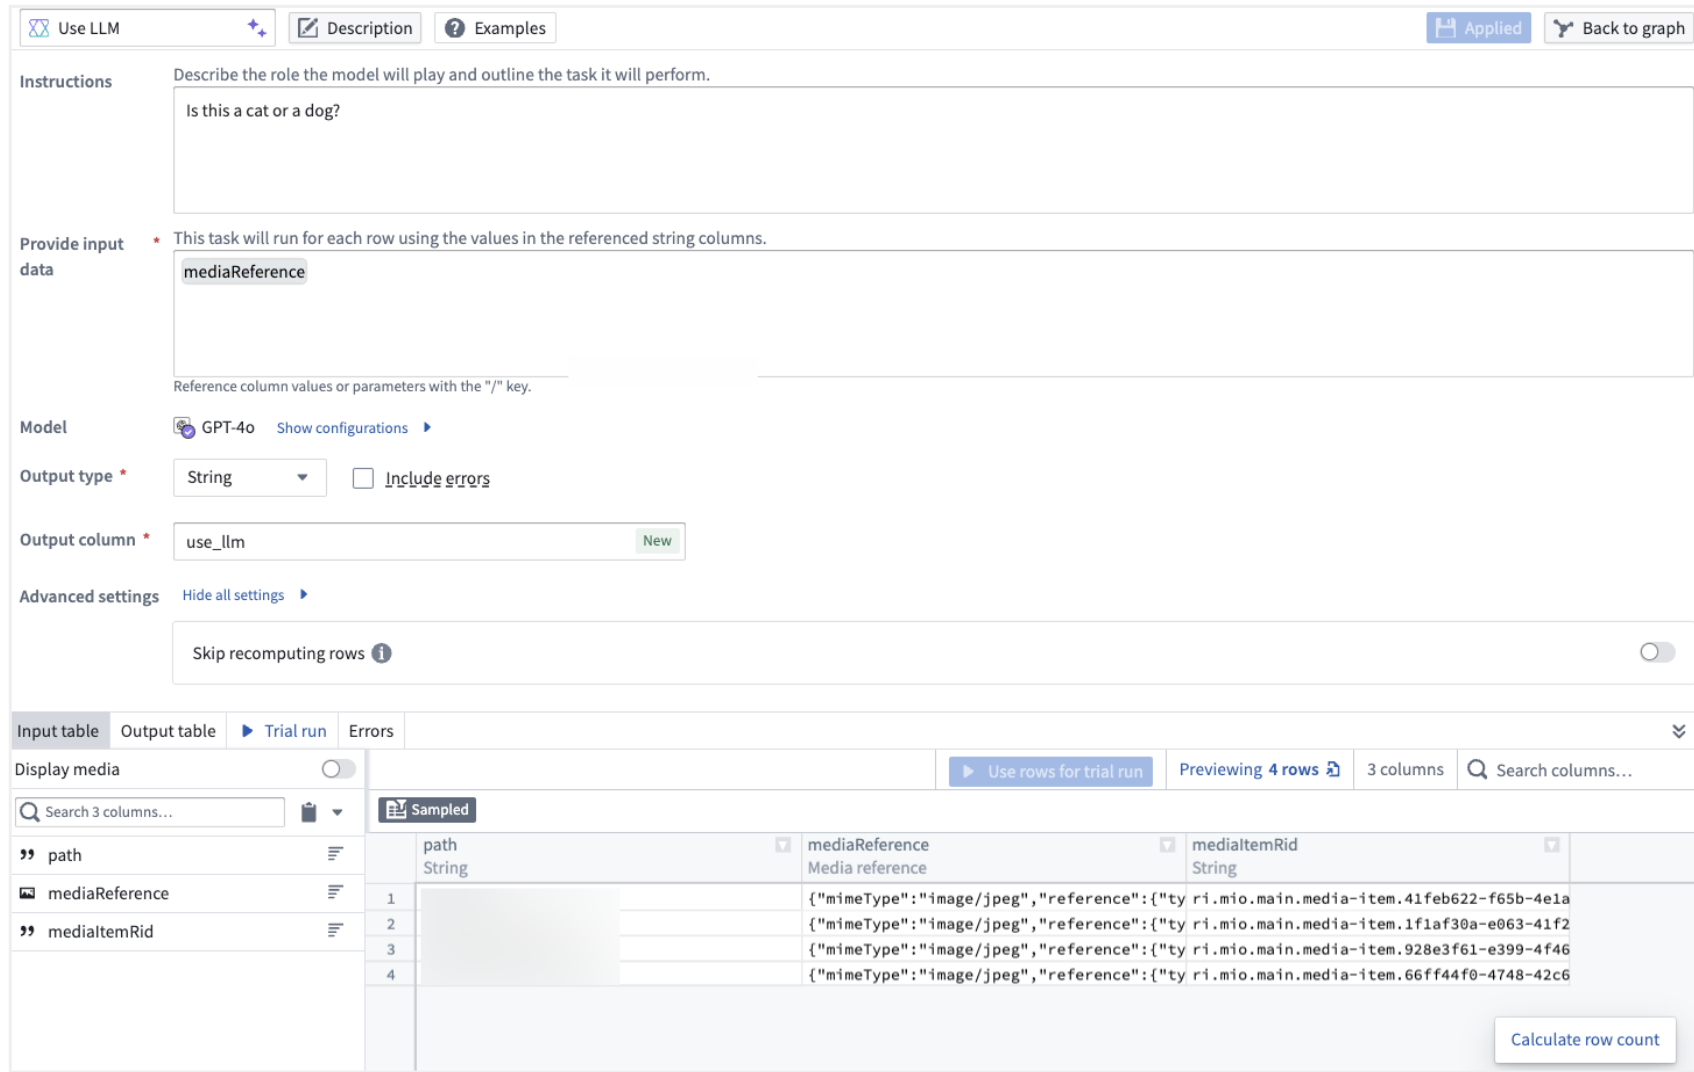The image size is (1694, 1072).
Task: Click the string type icon for path
Action: 27,855
